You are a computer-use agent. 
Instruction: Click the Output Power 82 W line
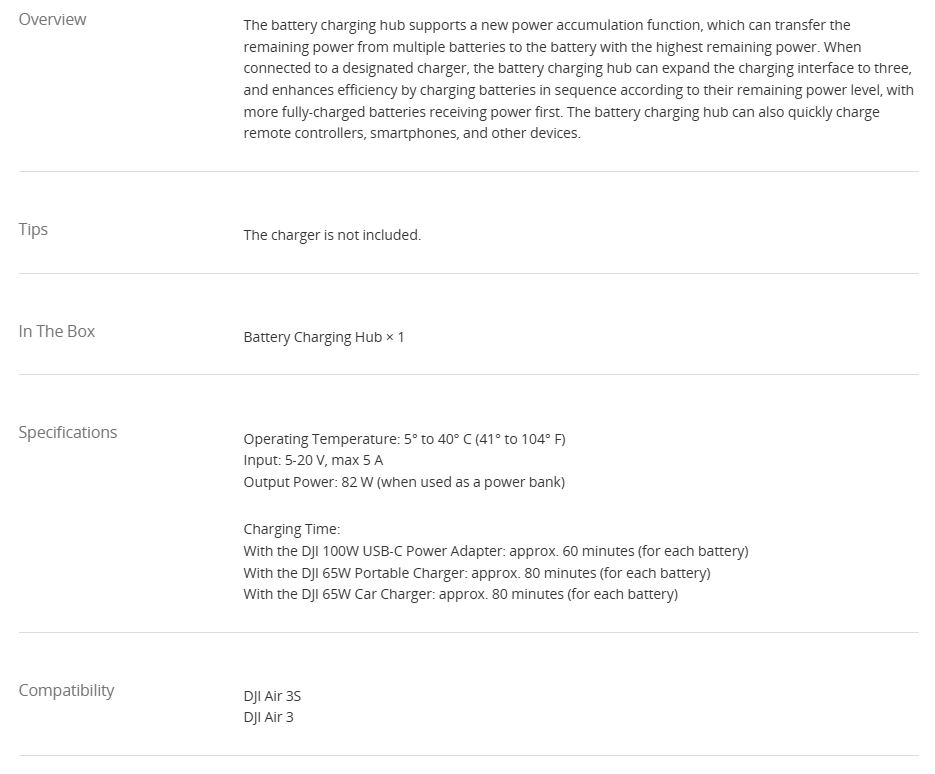(404, 482)
